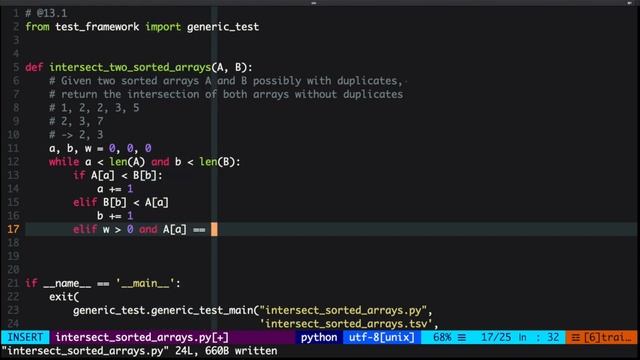Viewport: 640px width, 360px height.
Task: Click the INSERT mode indicator
Action: 25,337
